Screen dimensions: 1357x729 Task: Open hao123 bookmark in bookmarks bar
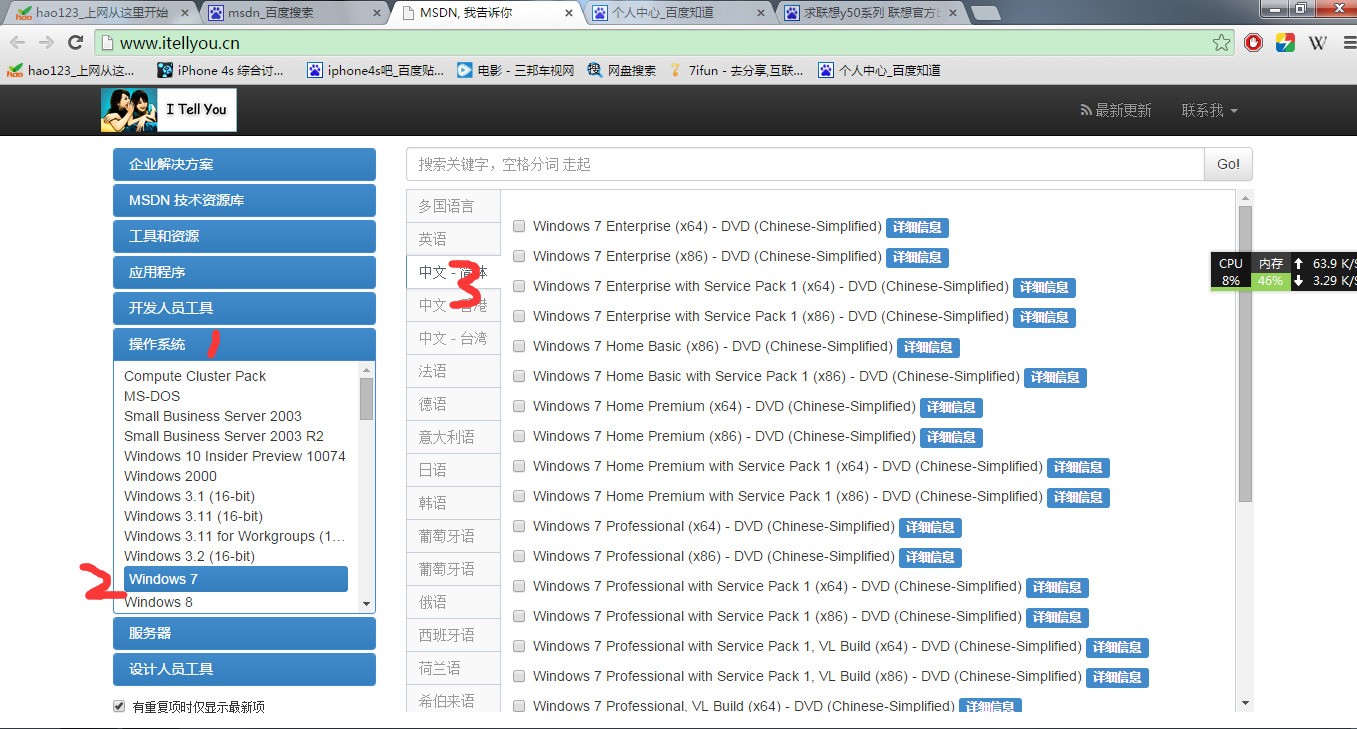coord(70,70)
